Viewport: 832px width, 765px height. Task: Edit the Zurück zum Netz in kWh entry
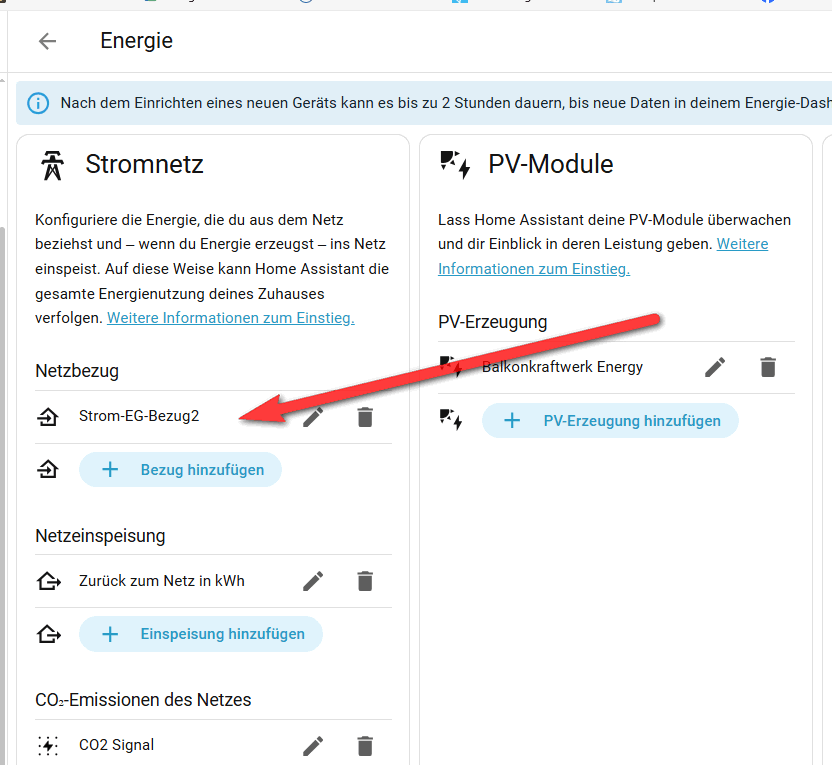point(313,581)
